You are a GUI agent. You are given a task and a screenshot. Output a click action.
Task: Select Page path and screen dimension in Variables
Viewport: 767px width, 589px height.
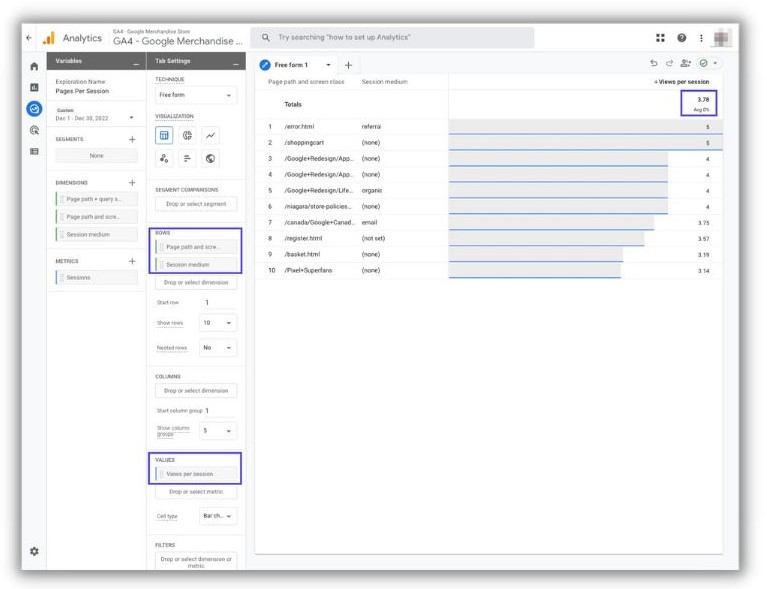pos(96,217)
